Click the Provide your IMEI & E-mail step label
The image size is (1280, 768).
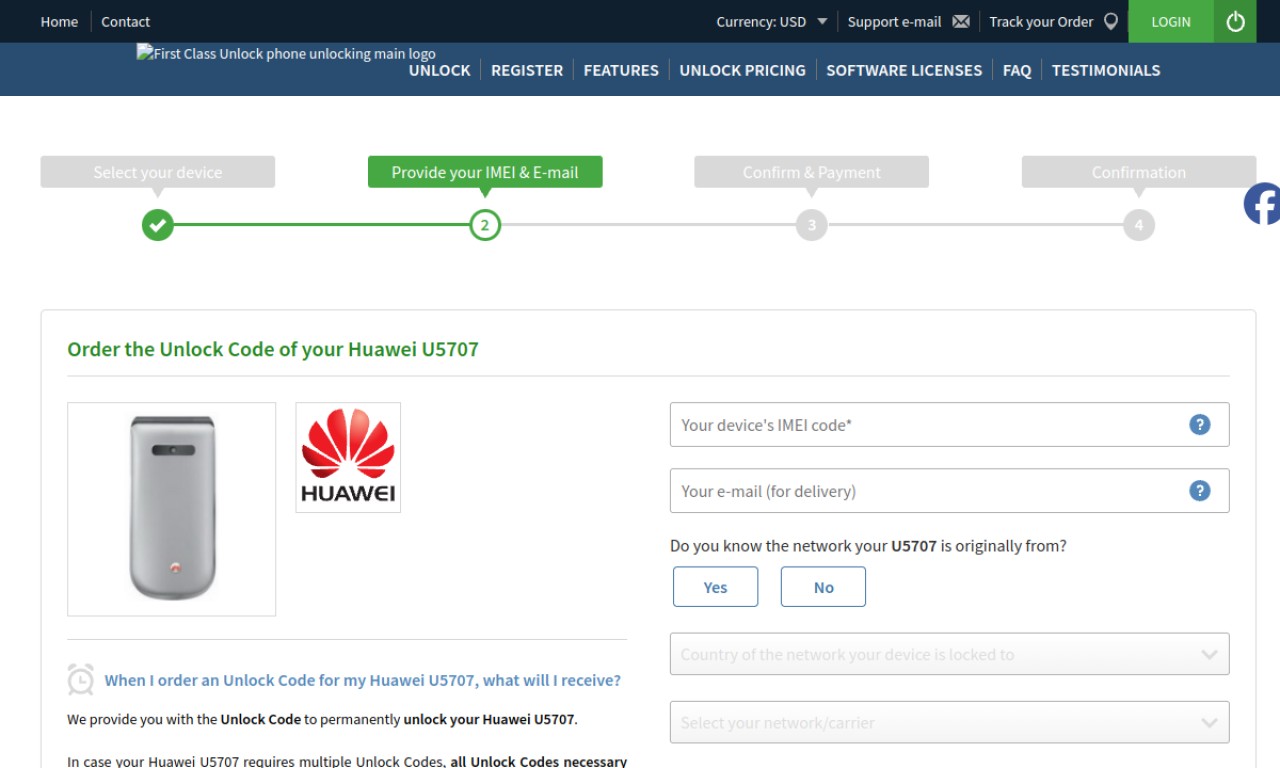click(x=485, y=172)
